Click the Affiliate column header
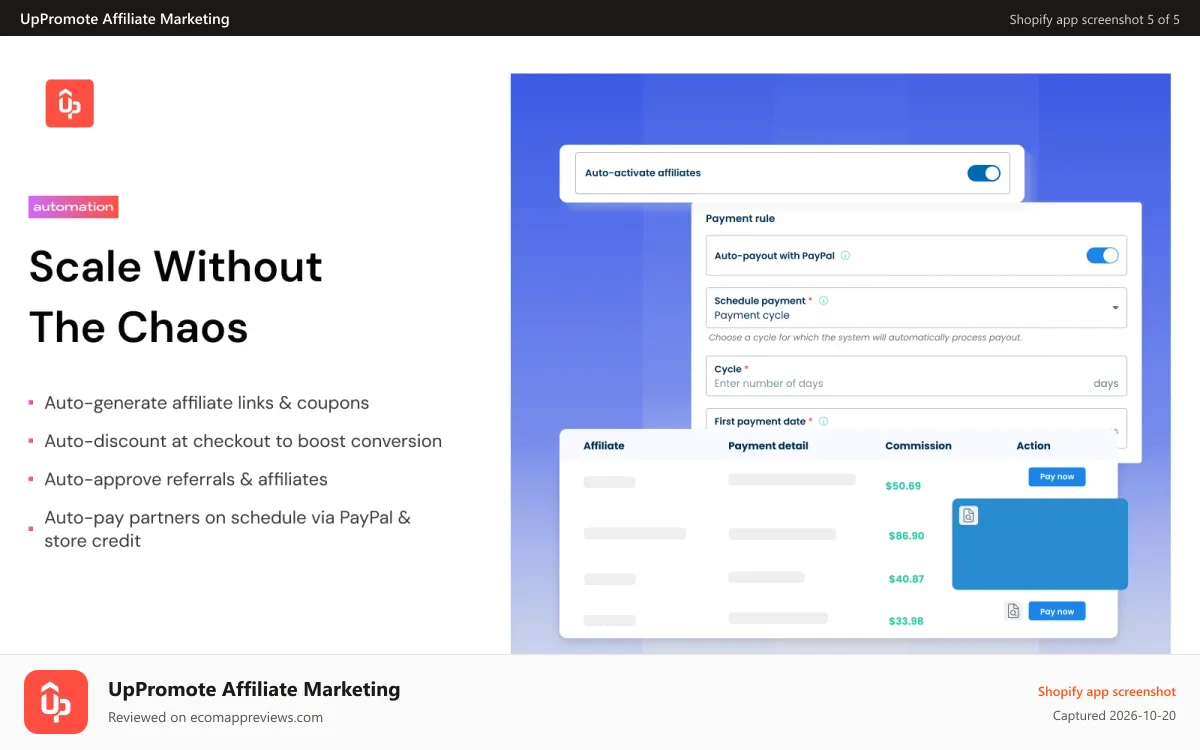The height and width of the screenshot is (750, 1200). point(604,446)
